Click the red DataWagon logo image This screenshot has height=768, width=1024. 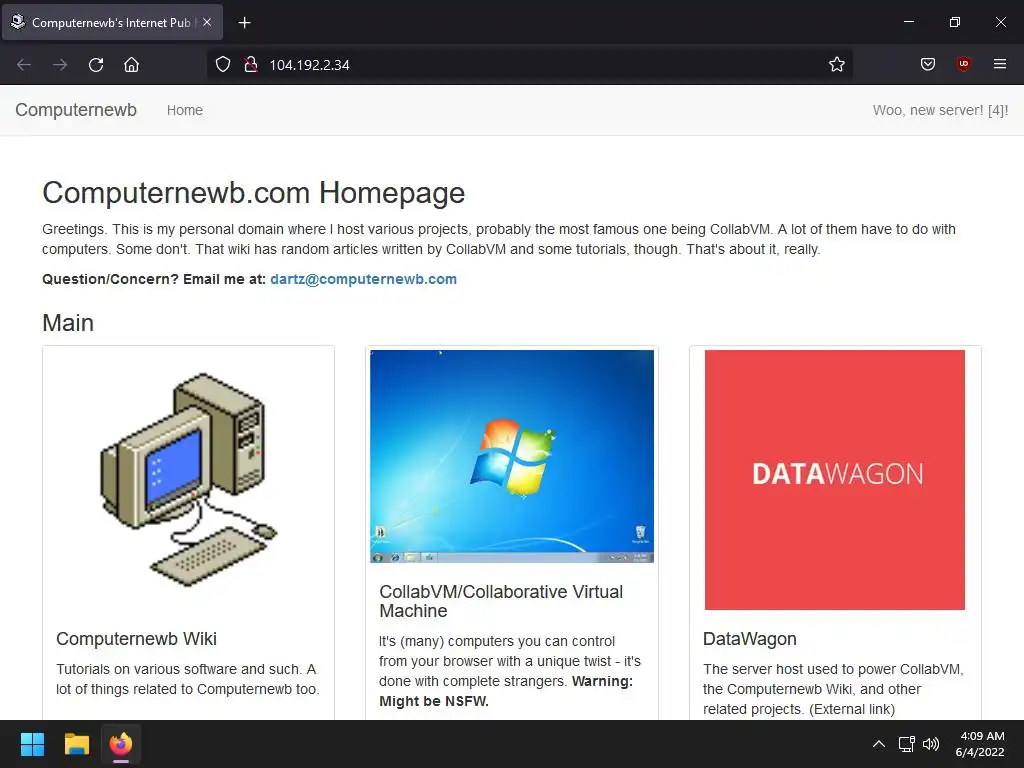coord(835,480)
